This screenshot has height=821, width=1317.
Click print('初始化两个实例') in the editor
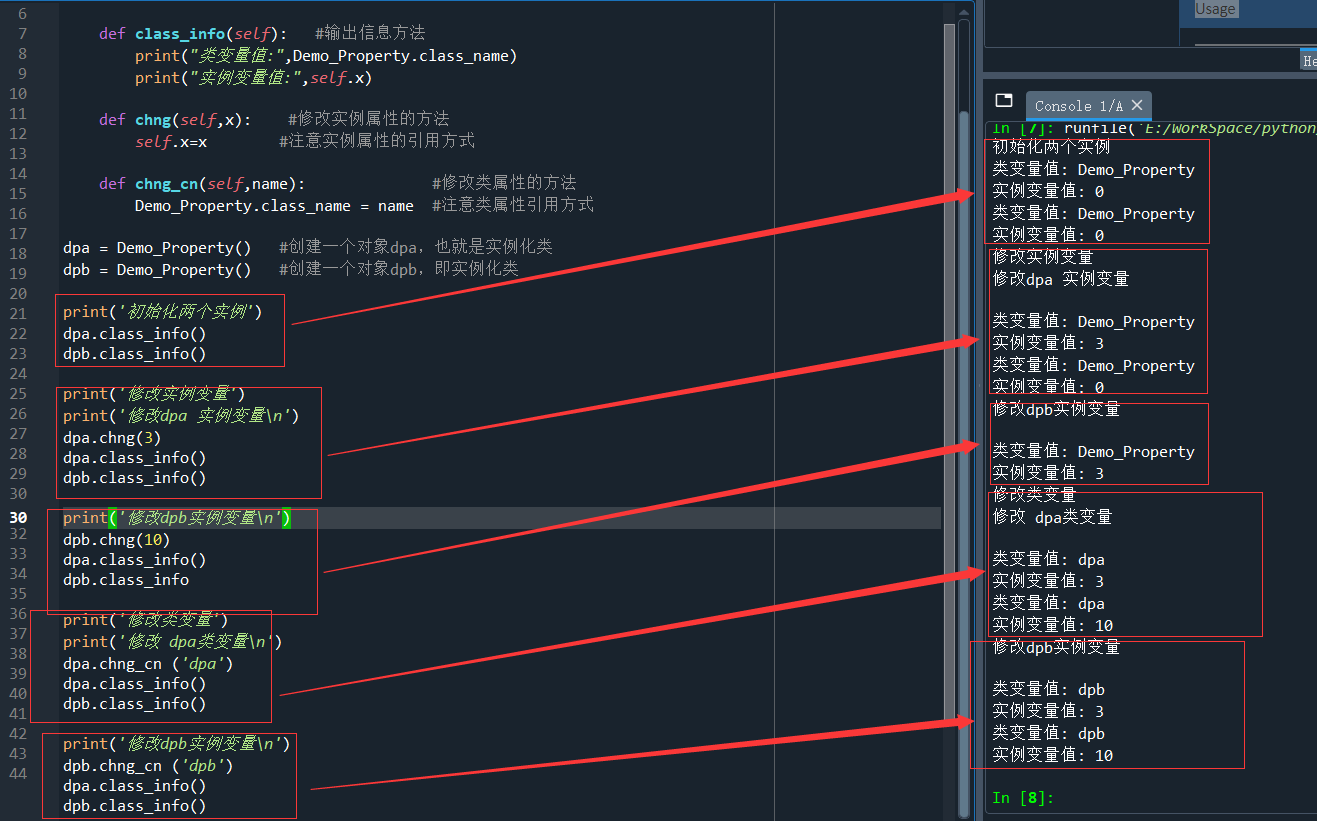pos(162,311)
